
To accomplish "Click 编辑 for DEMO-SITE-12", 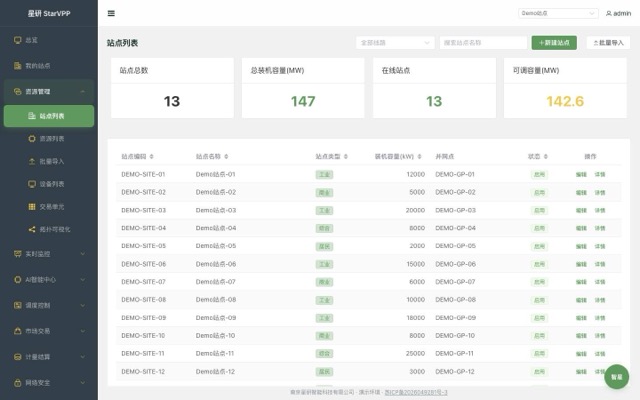I will click(x=581, y=371).
